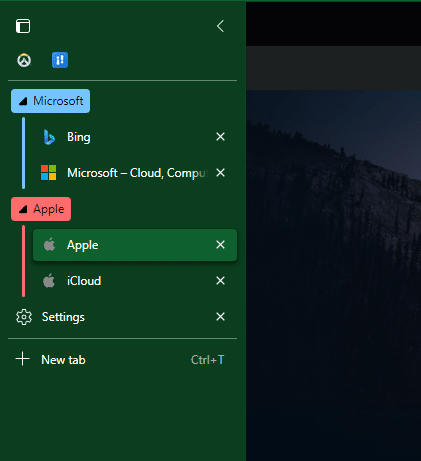Click the Settings gear icon
The image size is (421, 461).
(x=24, y=317)
